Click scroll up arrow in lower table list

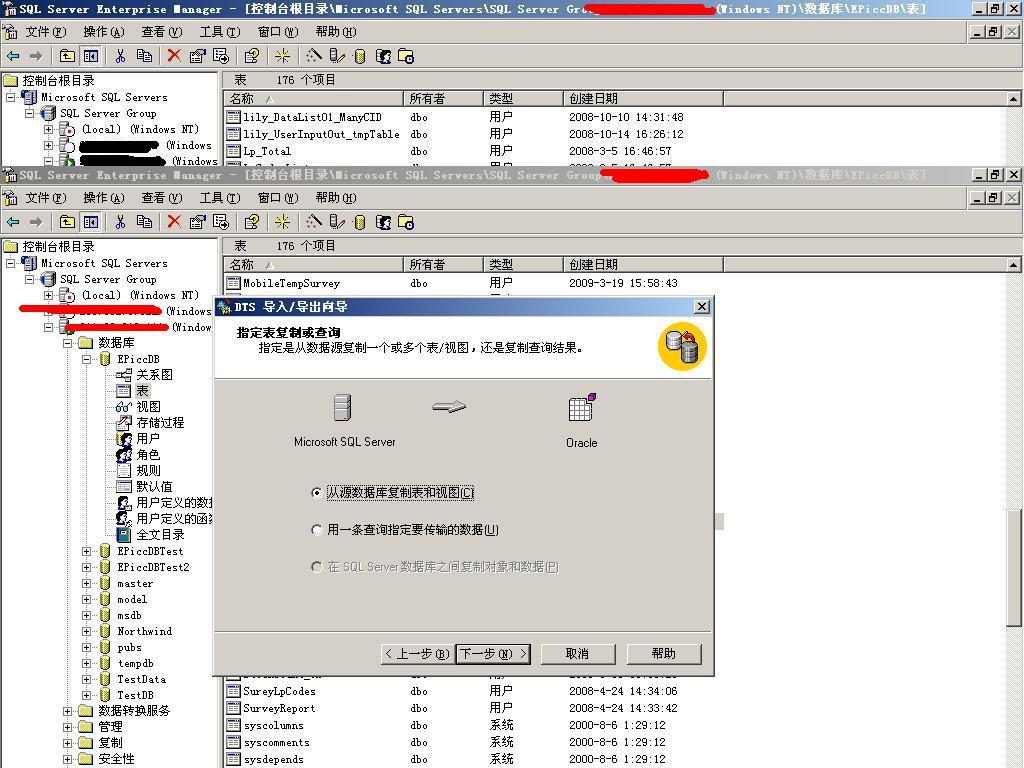click(x=1013, y=265)
